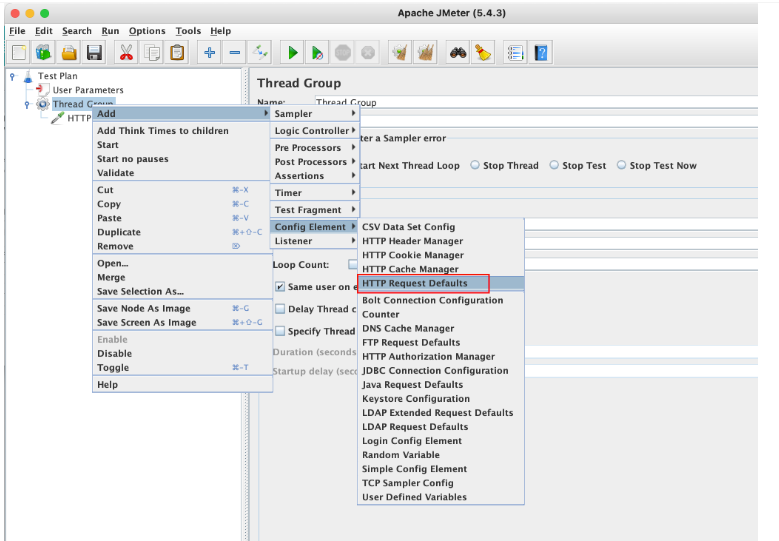Click the Stop test toolbar icon

click(343, 52)
